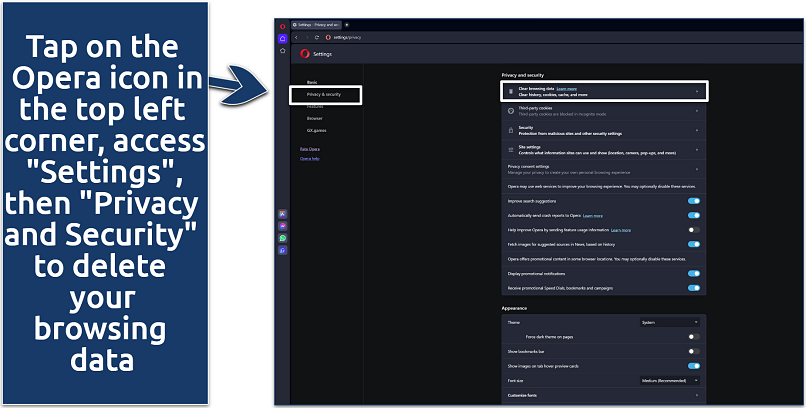
Task: Open the Features settings section
Action: point(315,106)
